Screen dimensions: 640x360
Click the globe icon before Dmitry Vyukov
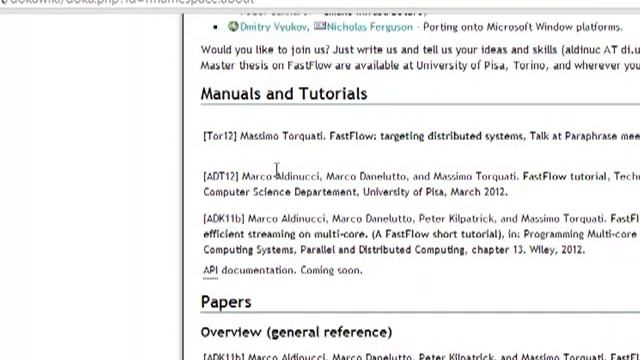click(x=233, y=27)
